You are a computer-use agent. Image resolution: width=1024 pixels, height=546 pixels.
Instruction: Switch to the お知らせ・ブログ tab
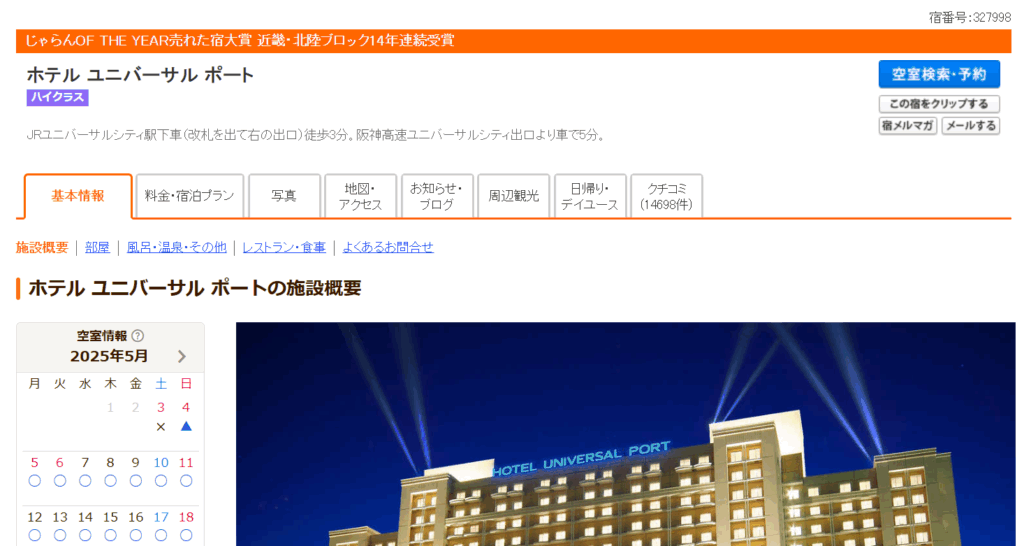pyautogui.click(x=437, y=196)
